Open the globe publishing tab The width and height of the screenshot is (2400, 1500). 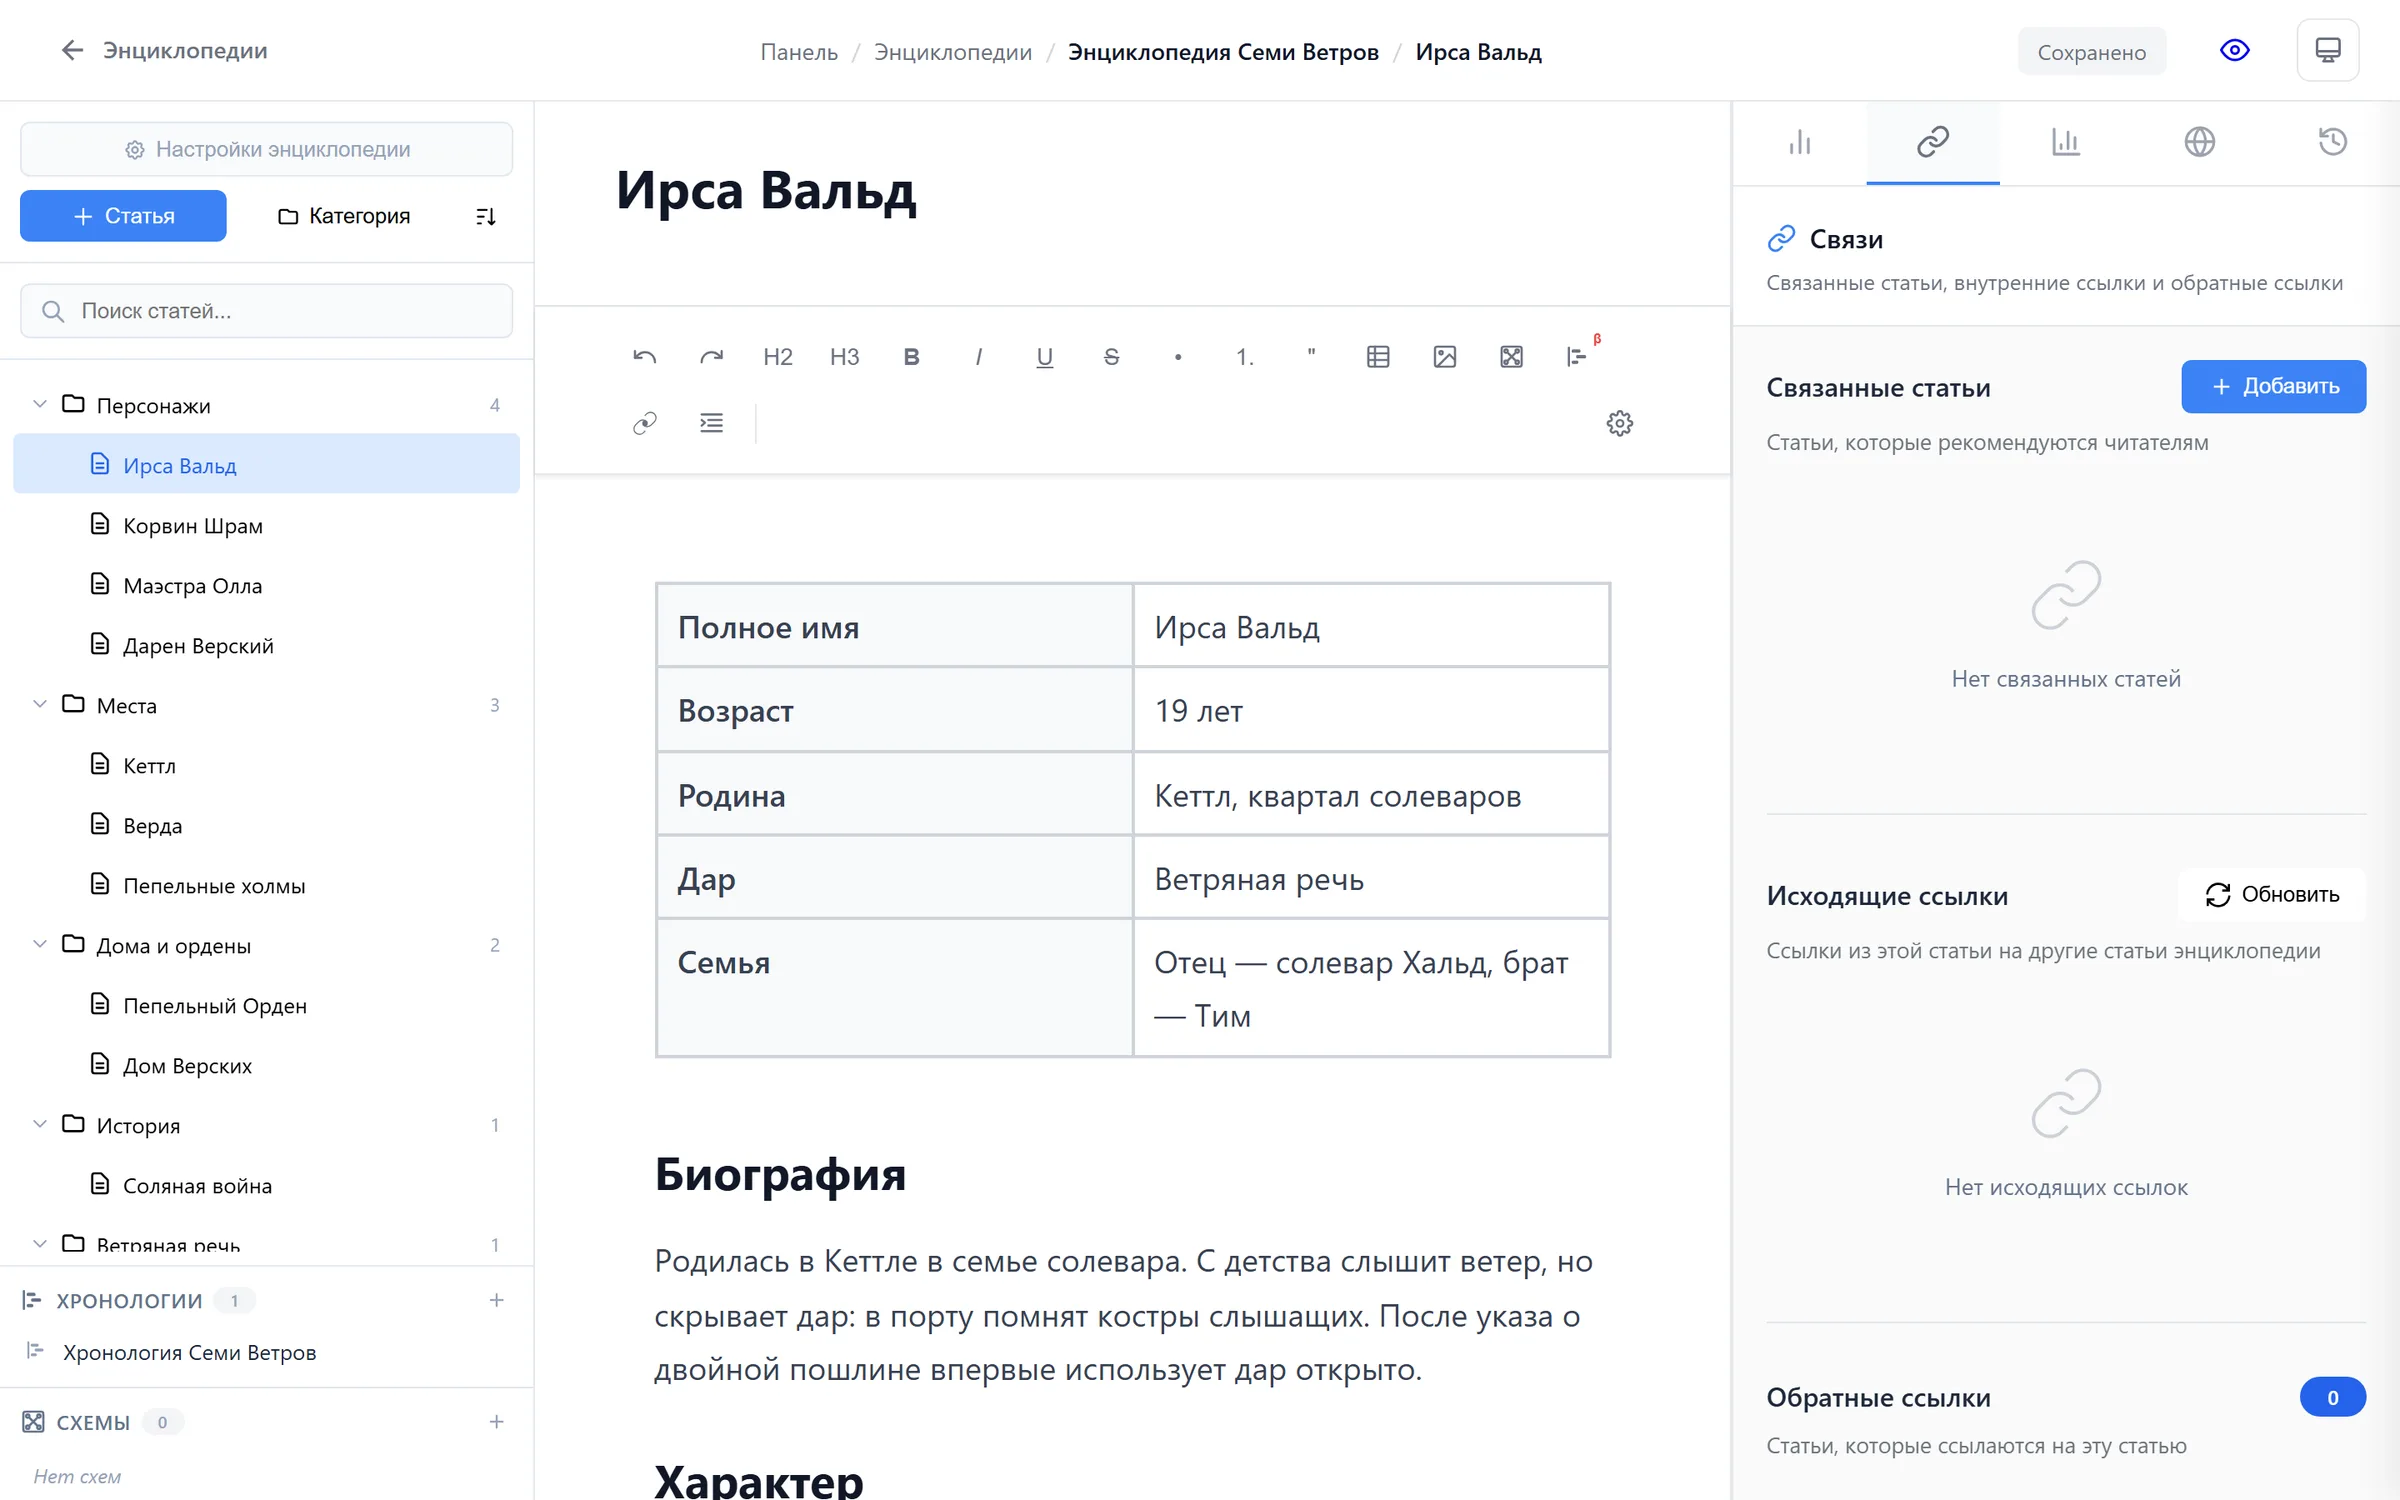(x=2199, y=142)
